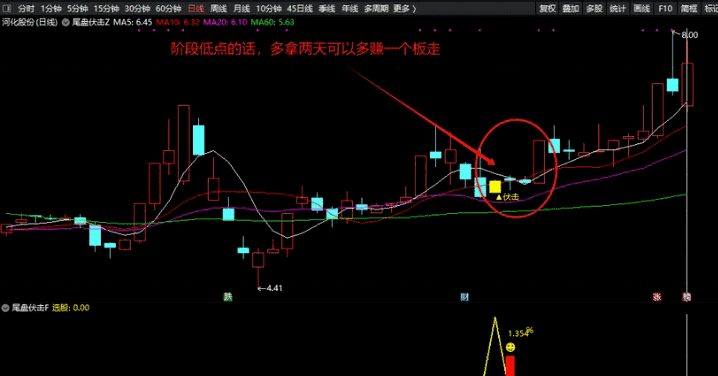Open the 多周期 multi-period option
718x376 pixels.
click(x=376, y=8)
